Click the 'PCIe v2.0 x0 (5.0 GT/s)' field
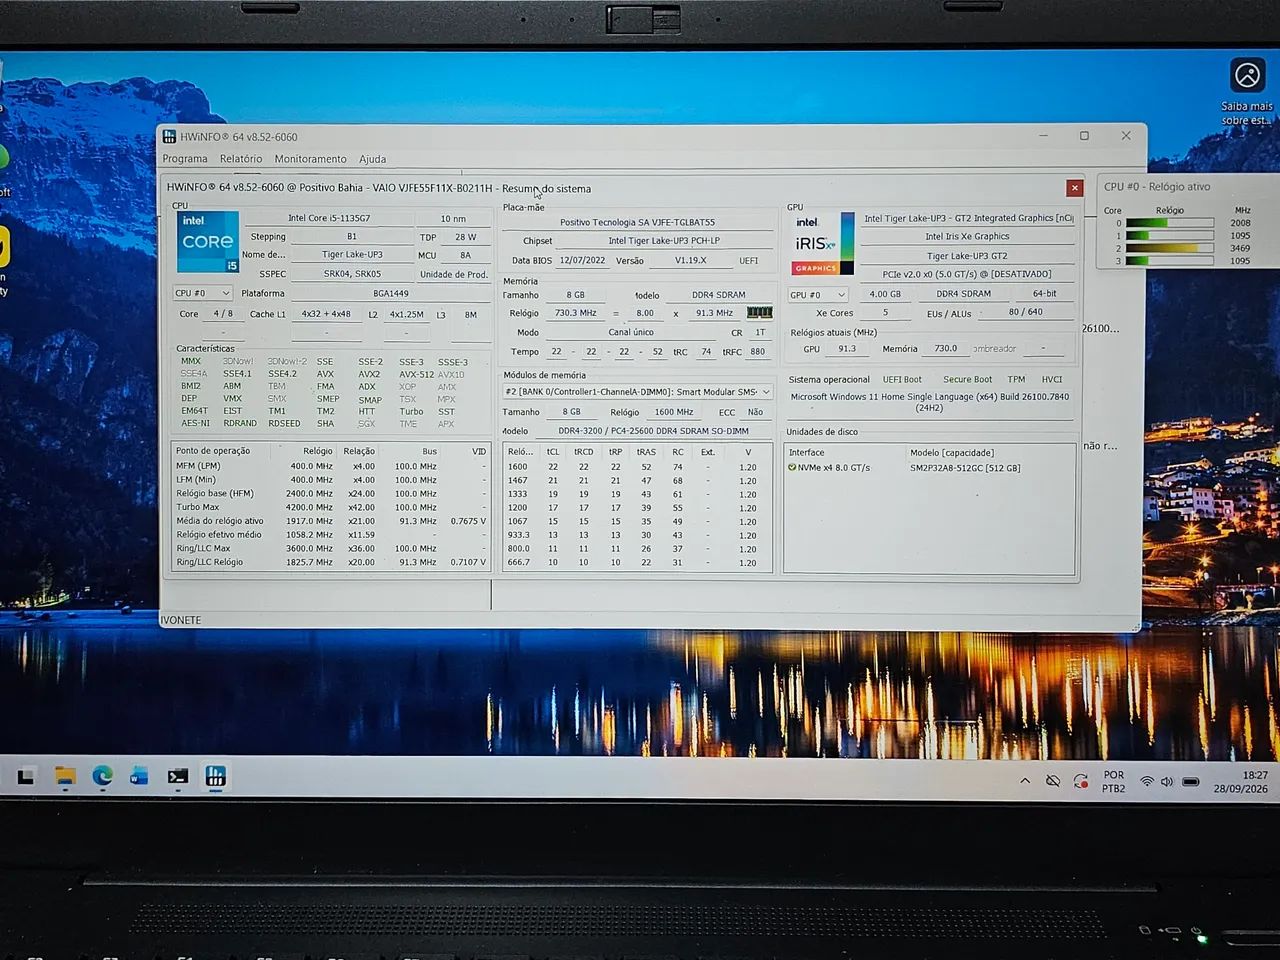This screenshot has width=1280, height=960. coord(967,274)
